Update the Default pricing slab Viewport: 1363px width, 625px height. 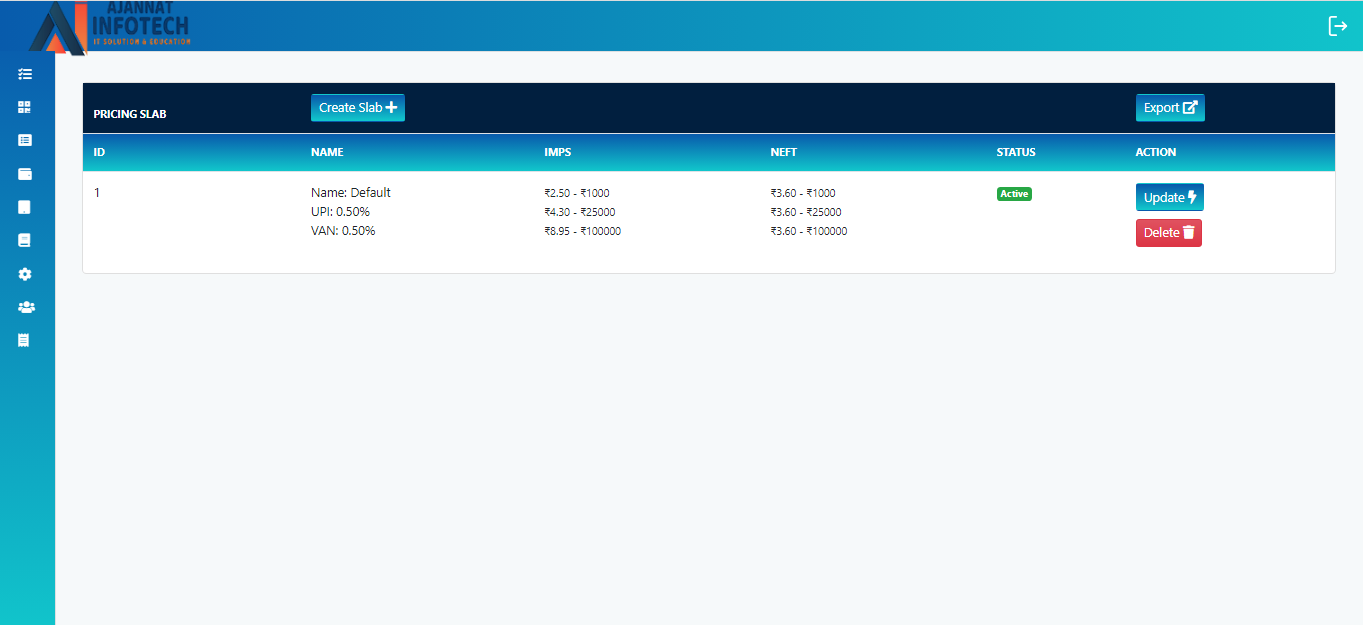(1169, 197)
